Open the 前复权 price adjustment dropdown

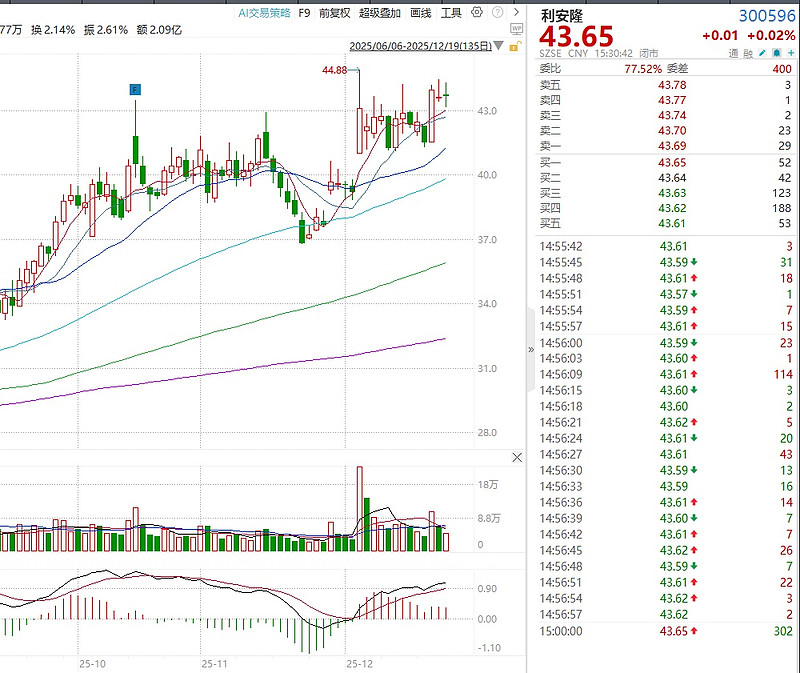334,13
